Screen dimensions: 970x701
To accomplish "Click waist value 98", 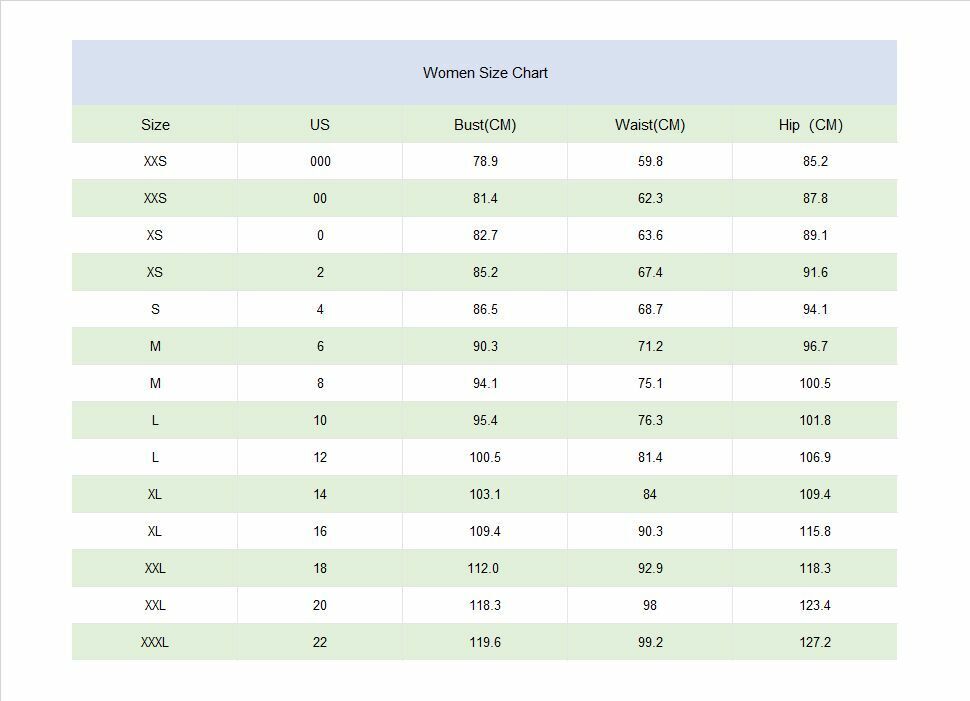I will pyautogui.click(x=650, y=605).
